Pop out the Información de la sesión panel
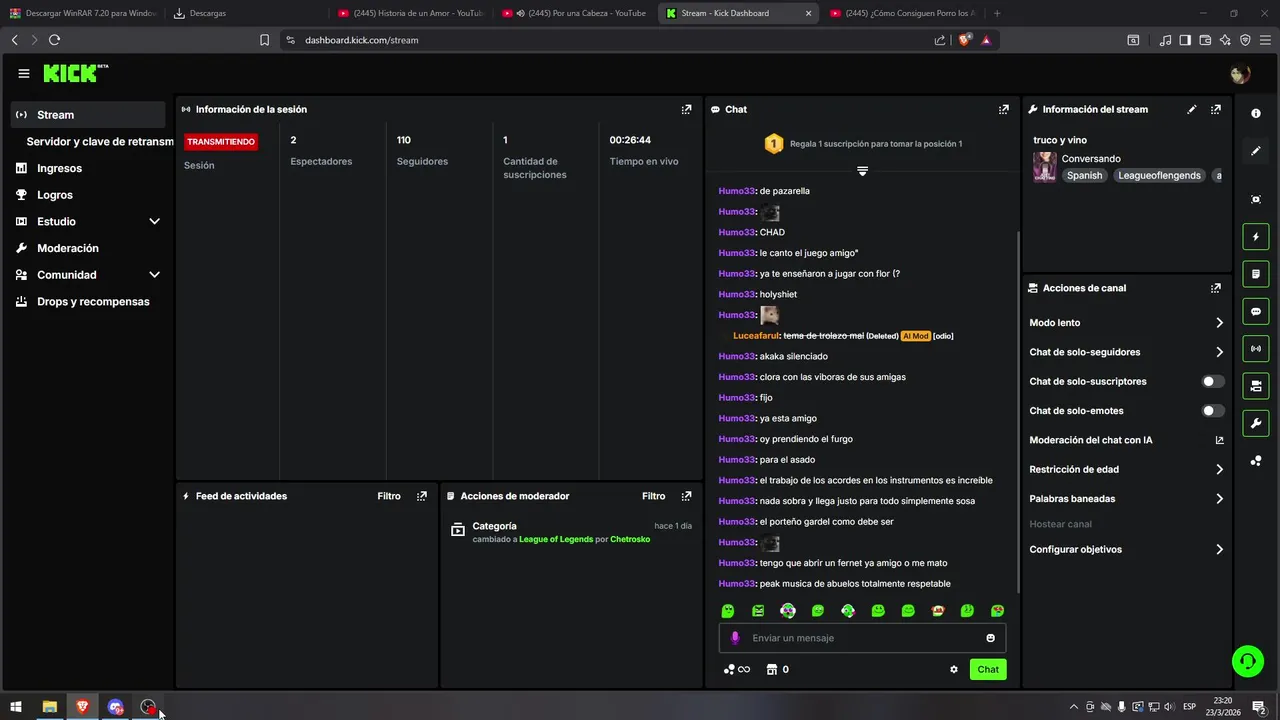This screenshot has height=720, width=1280. pyautogui.click(x=686, y=109)
